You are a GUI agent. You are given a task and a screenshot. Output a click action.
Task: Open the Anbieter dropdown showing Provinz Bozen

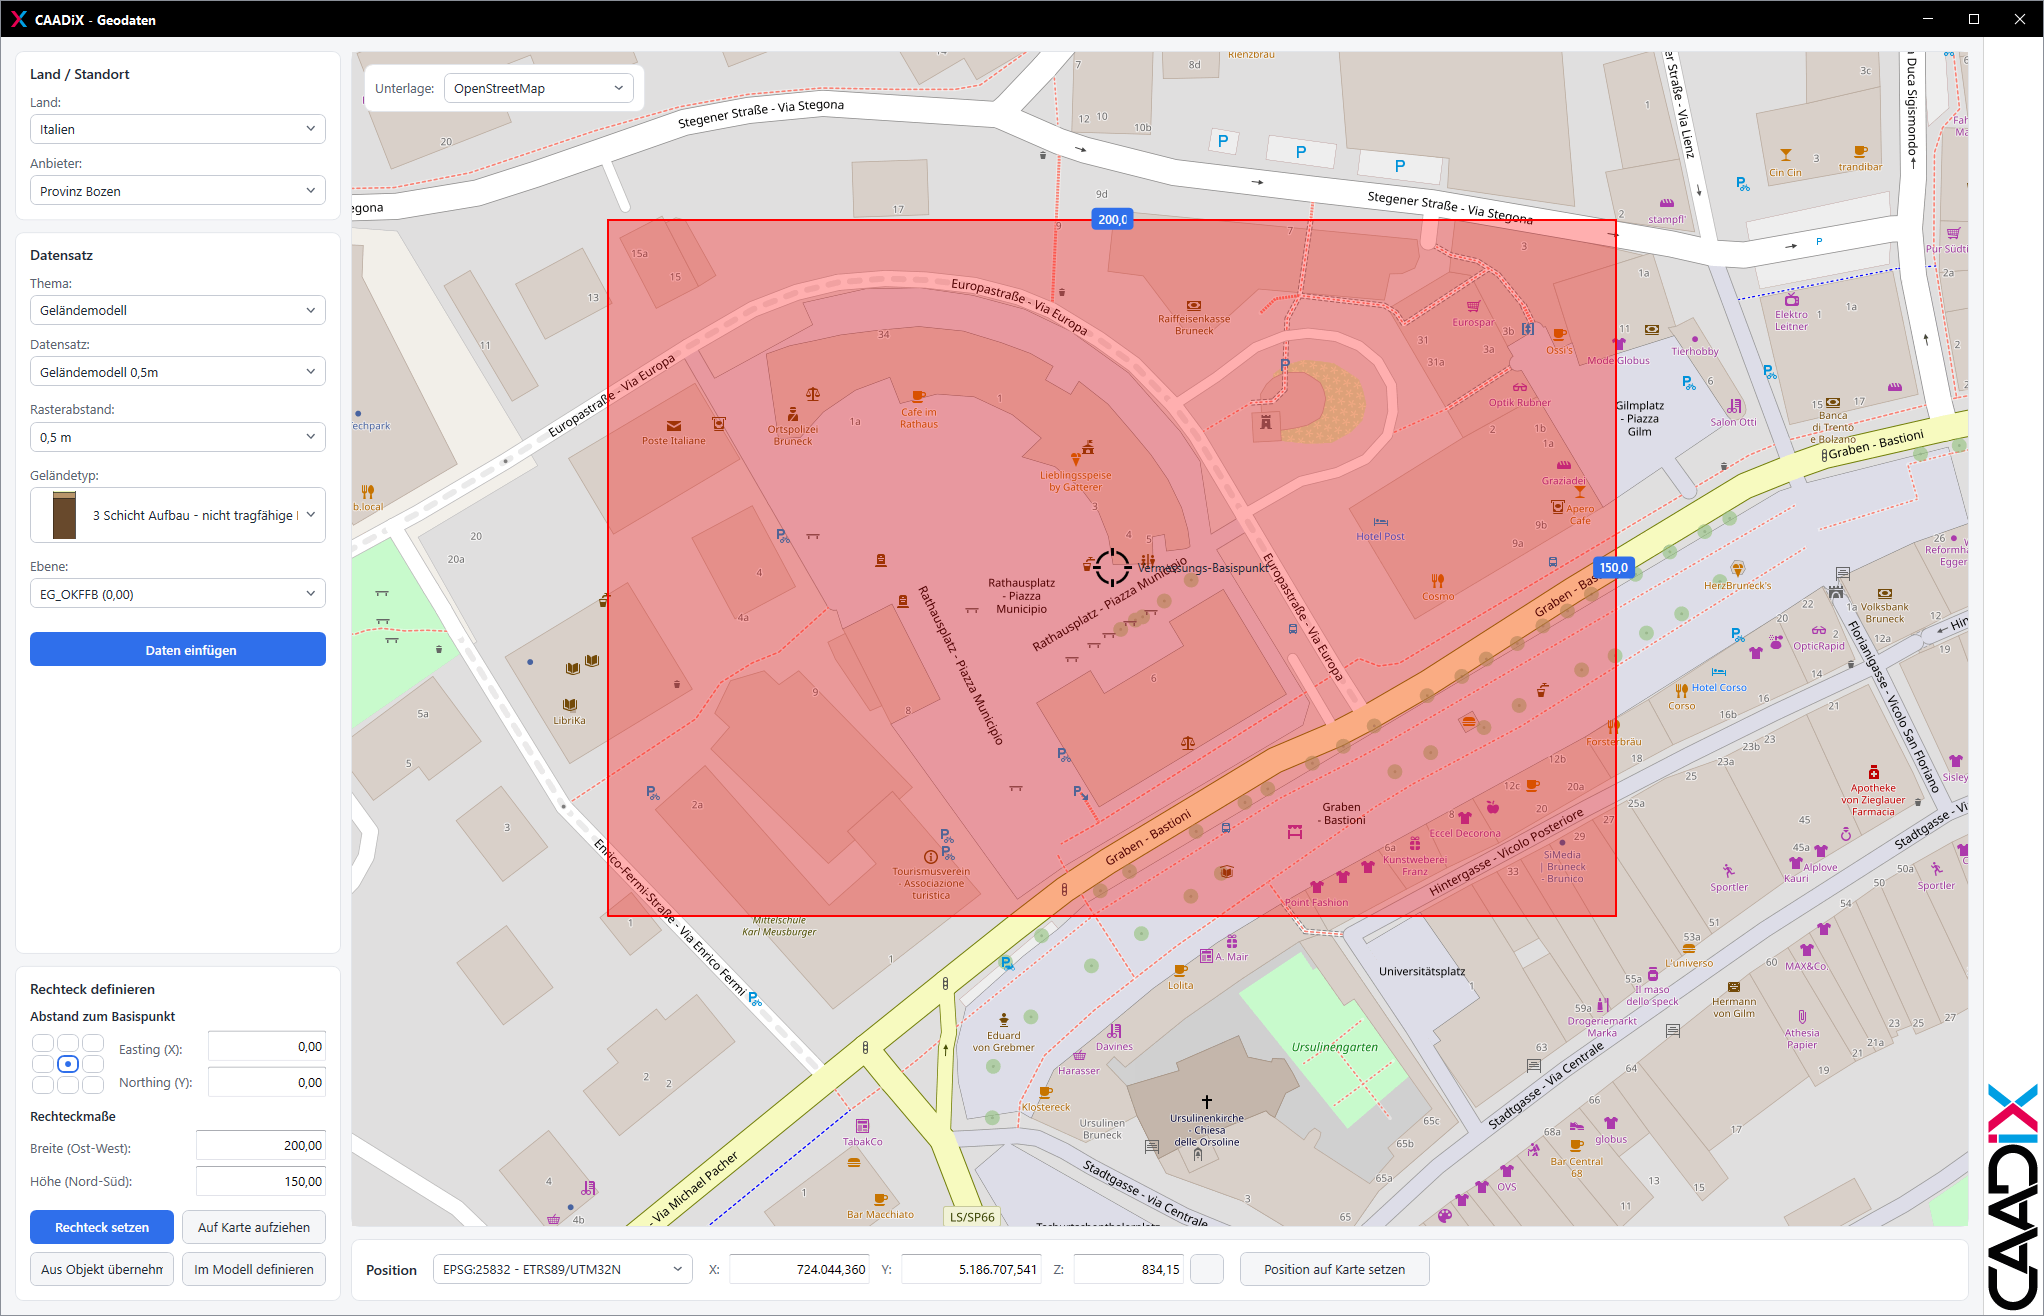click(178, 191)
